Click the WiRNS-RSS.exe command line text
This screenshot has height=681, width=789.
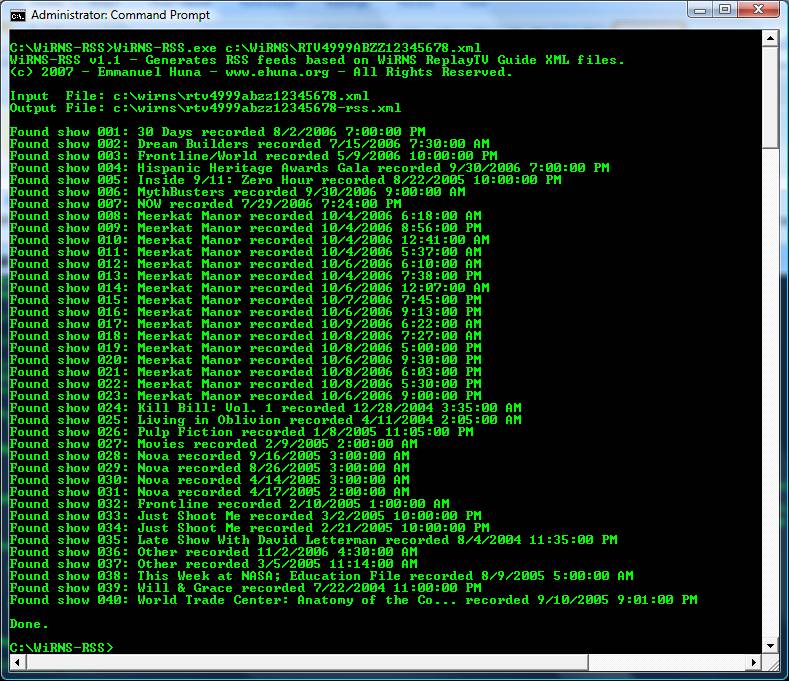245,48
